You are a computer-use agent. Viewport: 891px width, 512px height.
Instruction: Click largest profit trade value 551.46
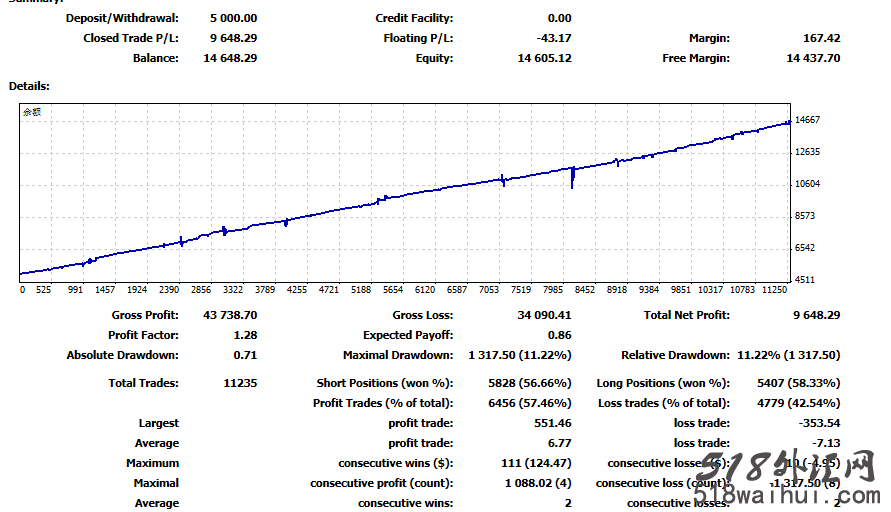tap(553, 423)
